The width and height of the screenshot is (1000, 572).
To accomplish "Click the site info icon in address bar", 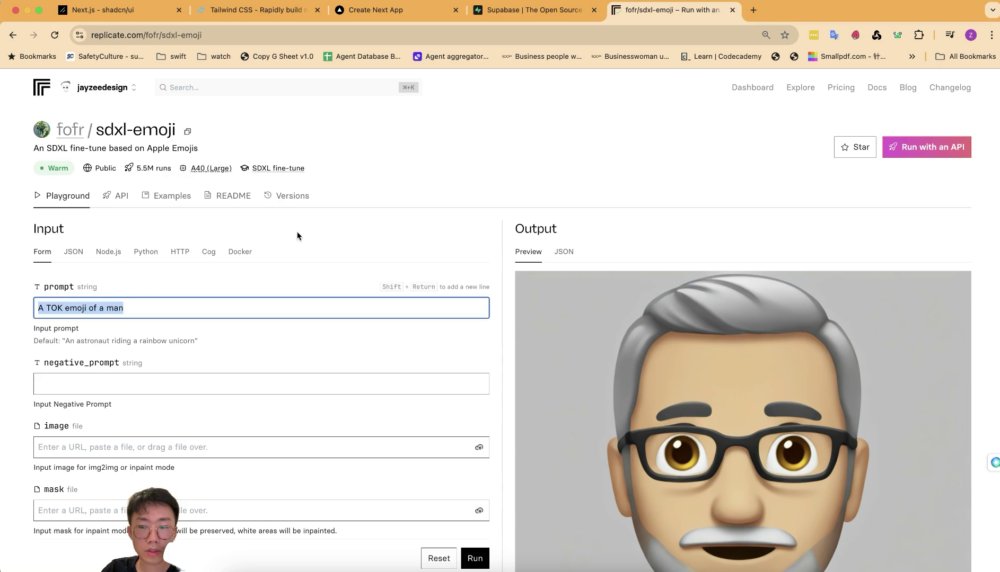I will 79,35.
